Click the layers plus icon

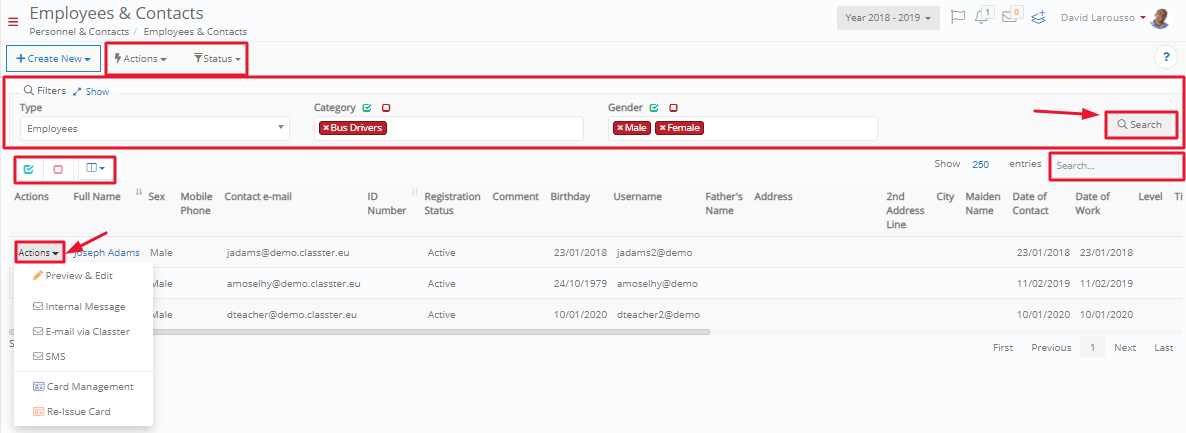pos(1039,17)
